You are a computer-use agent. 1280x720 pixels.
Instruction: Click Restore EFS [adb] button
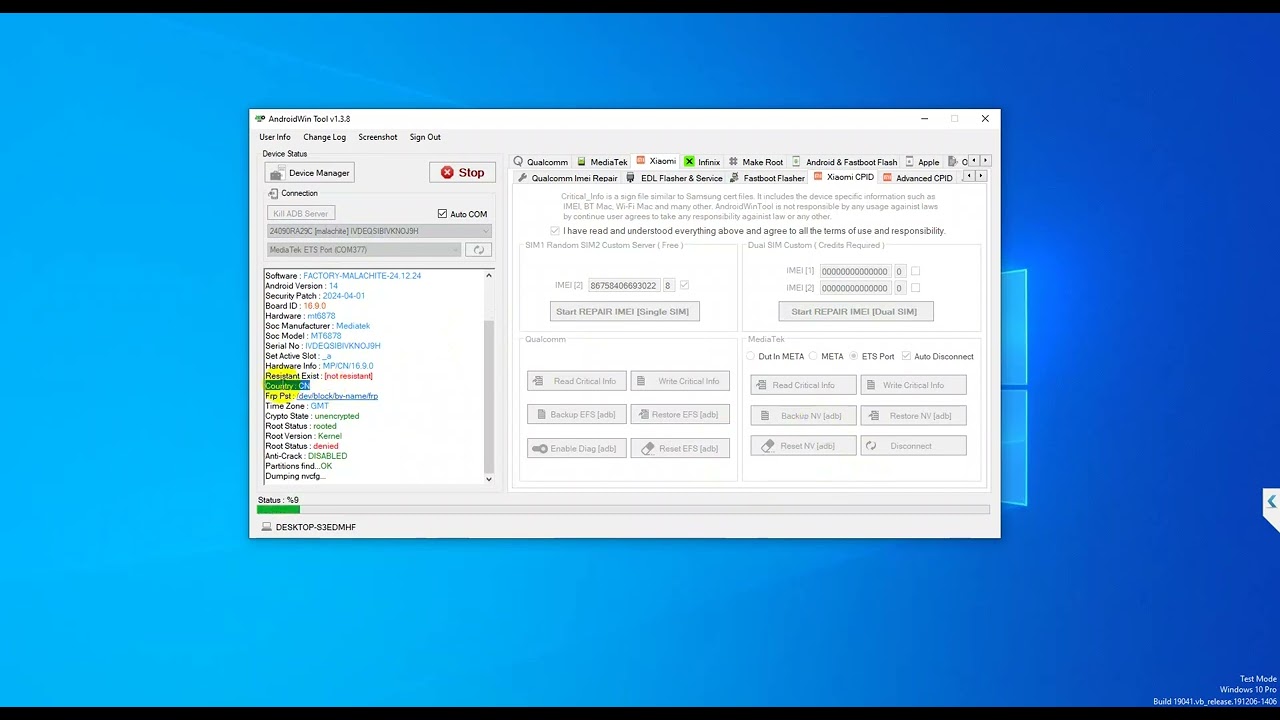(x=680, y=414)
